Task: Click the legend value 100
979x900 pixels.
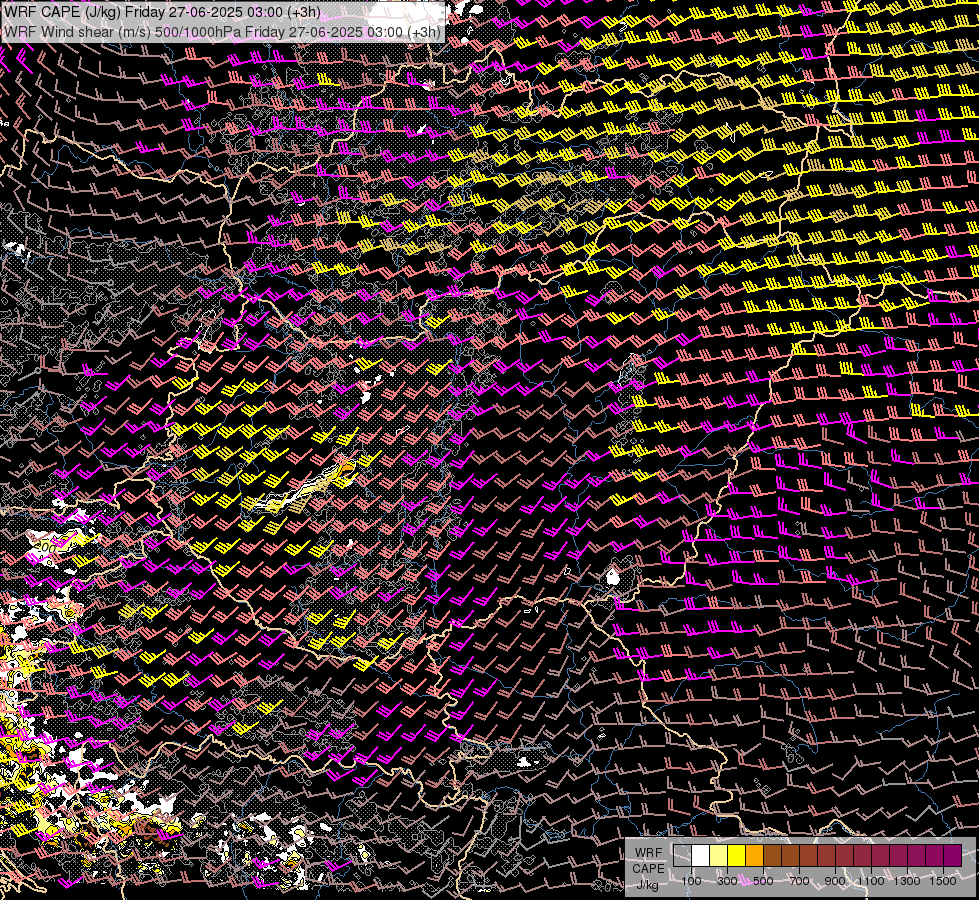Action: [x=691, y=881]
